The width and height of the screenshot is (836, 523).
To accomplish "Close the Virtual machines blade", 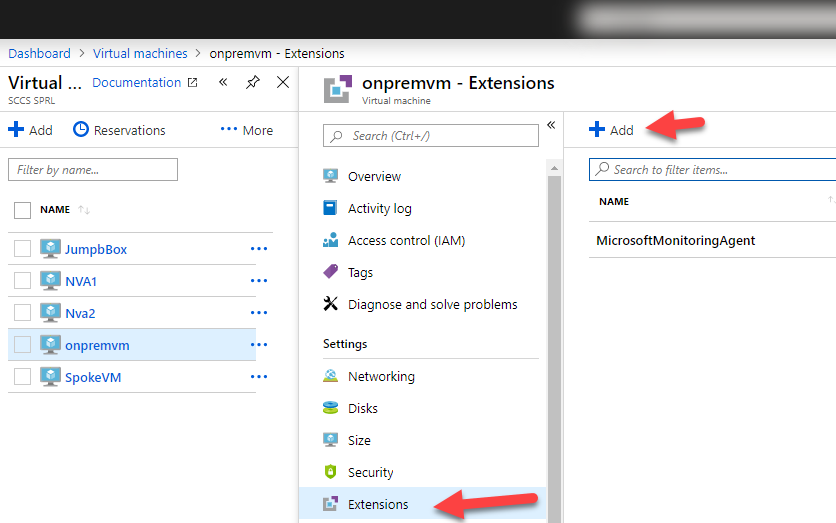I will click(283, 82).
